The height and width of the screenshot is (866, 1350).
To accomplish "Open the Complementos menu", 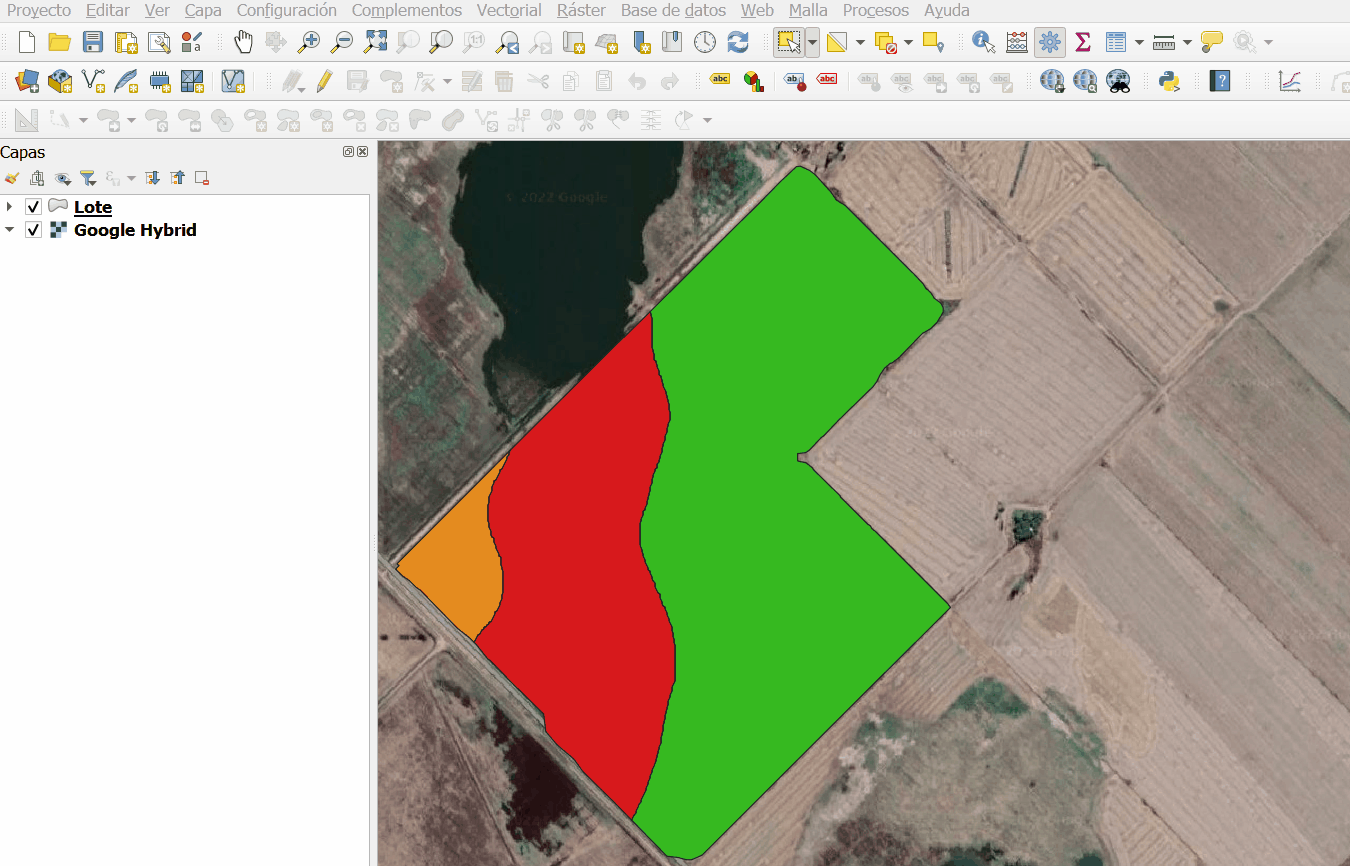I will pyautogui.click(x=406, y=10).
